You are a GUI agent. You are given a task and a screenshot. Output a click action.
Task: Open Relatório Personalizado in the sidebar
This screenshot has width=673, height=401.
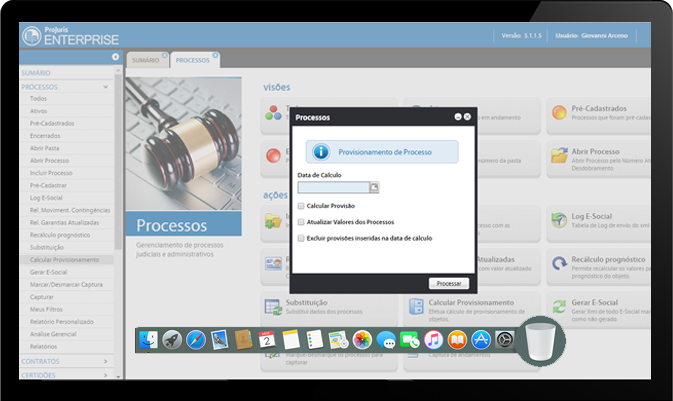click(x=62, y=322)
